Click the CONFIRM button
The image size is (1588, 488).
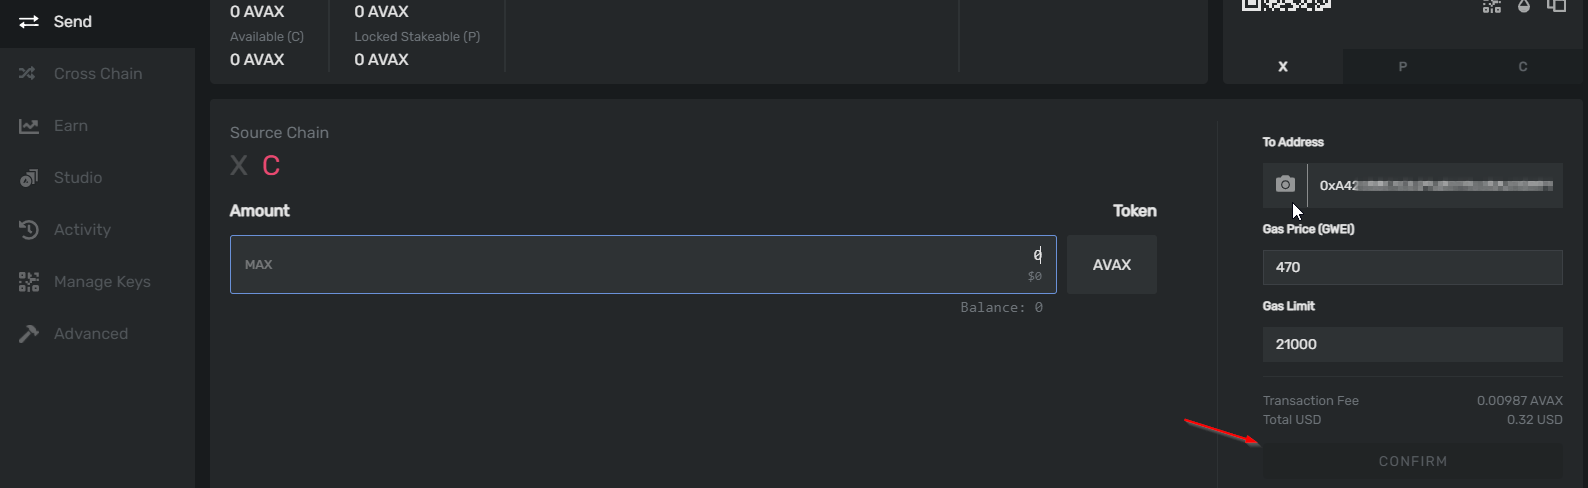pos(1412,461)
